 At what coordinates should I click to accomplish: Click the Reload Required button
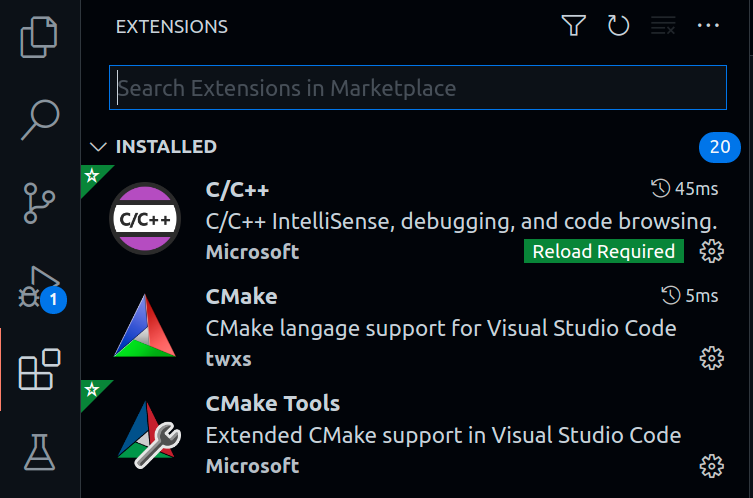pos(603,251)
